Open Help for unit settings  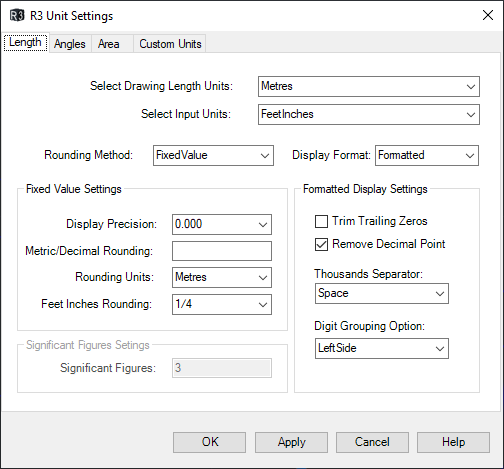453,442
